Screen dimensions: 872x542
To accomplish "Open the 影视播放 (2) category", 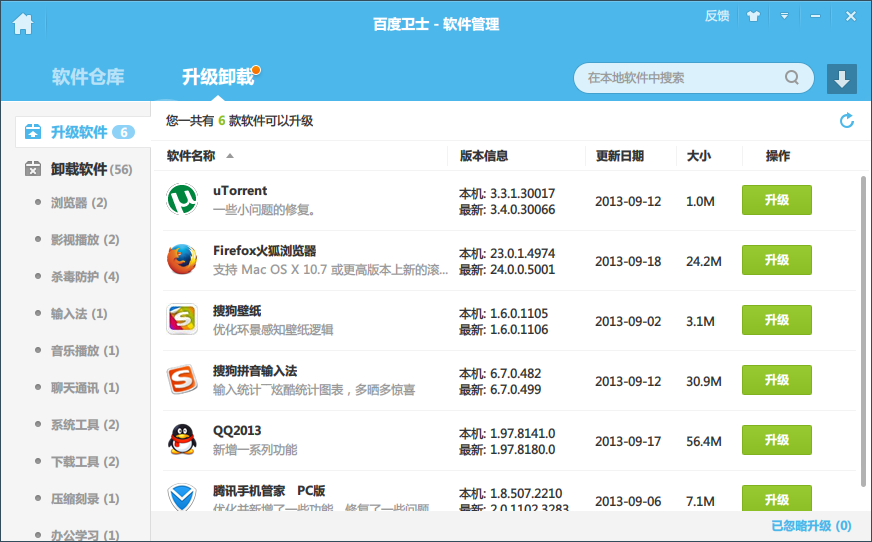I will [85, 240].
